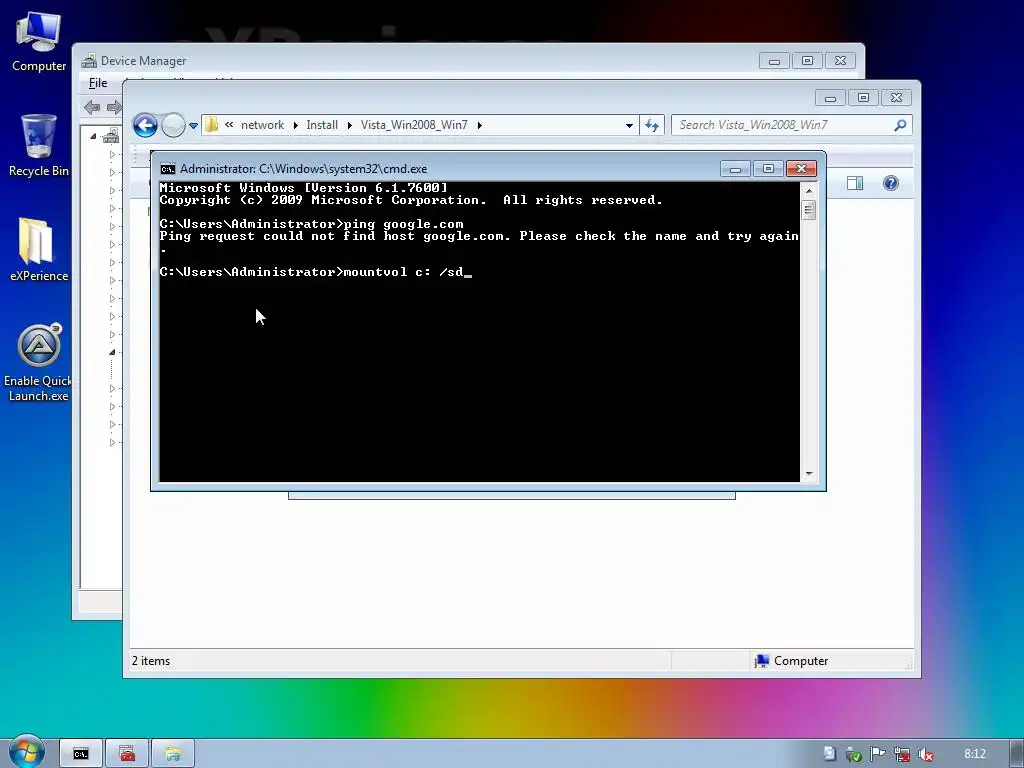Open the File menu in Device Manager
This screenshot has height=768, width=1024.
98,83
